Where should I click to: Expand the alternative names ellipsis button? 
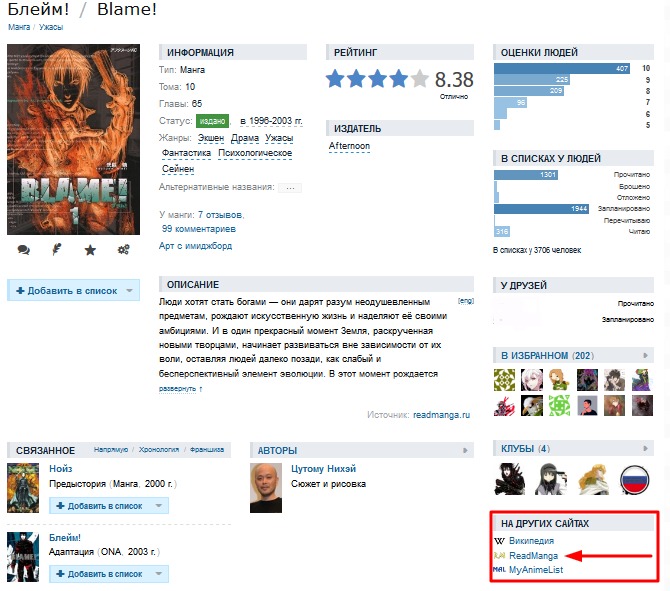click(x=290, y=188)
